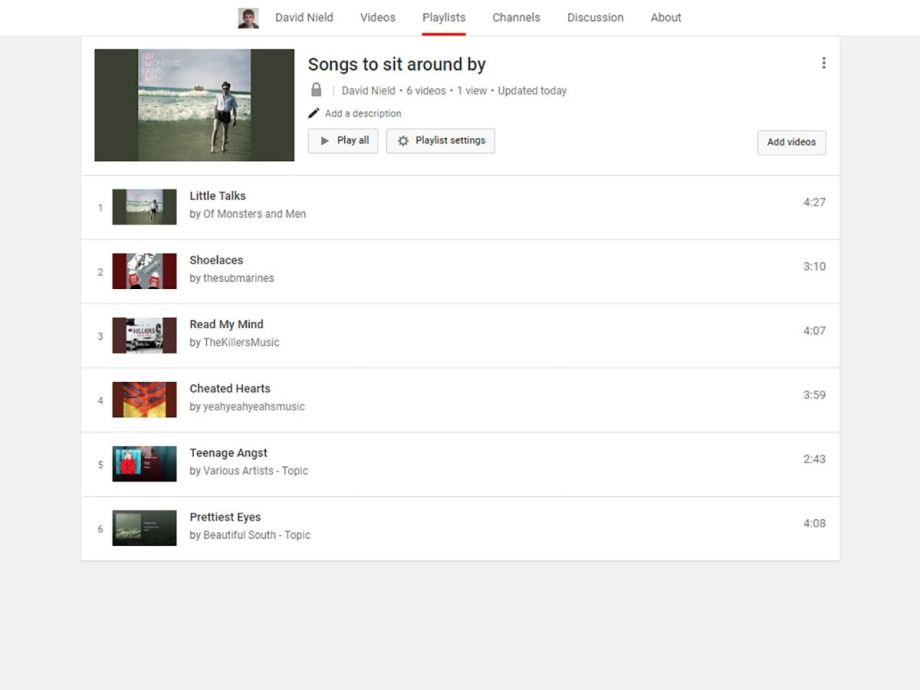Open the Cheated Hearts video
Viewport: 920px width, 690px height.
pos(230,388)
